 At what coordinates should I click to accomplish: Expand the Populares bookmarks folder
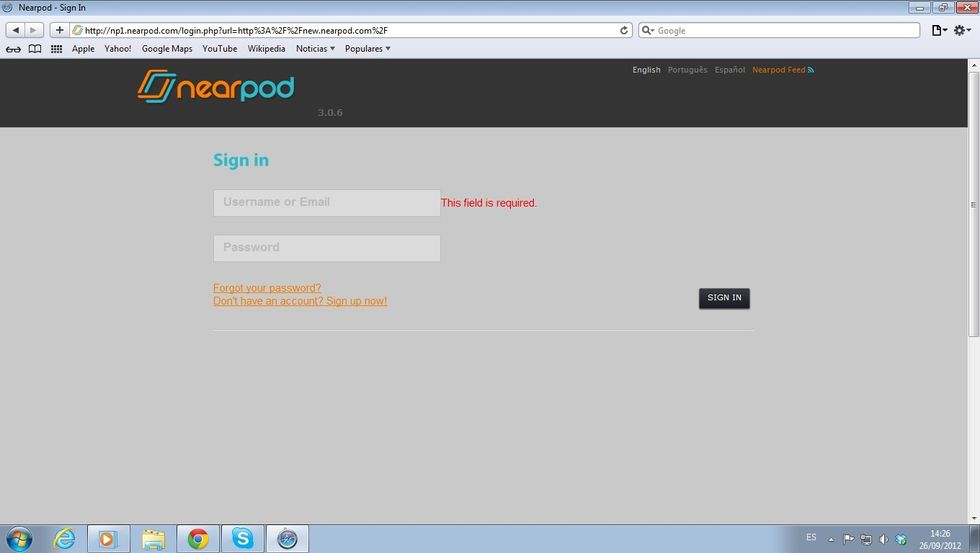(x=368, y=49)
